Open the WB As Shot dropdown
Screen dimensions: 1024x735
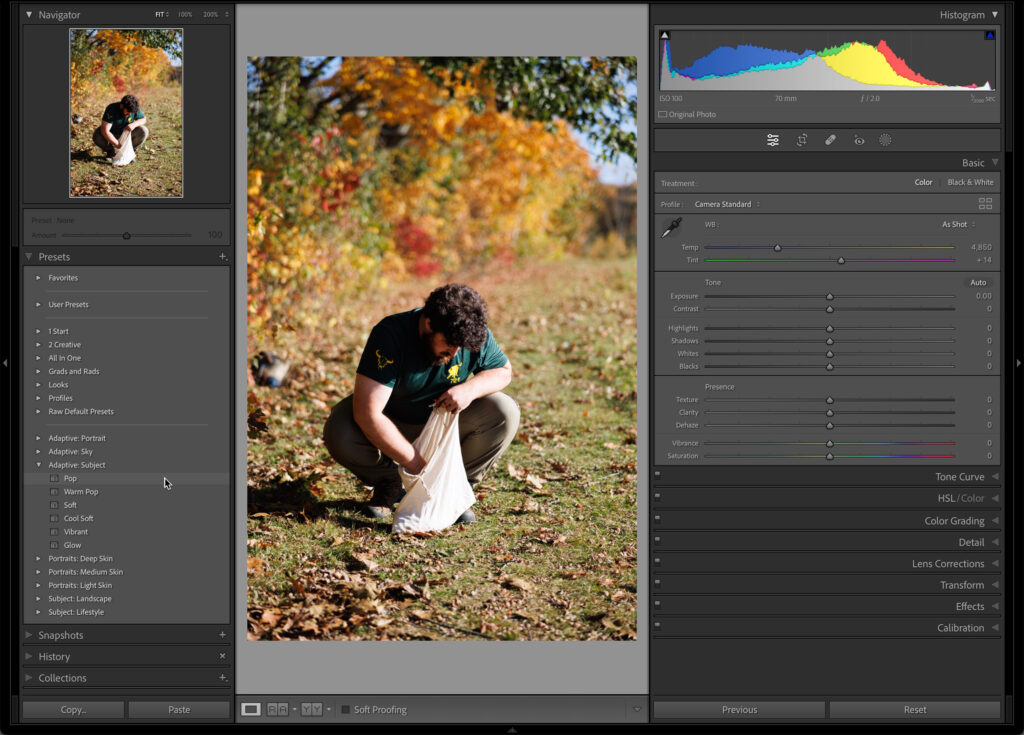(x=958, y=225)
